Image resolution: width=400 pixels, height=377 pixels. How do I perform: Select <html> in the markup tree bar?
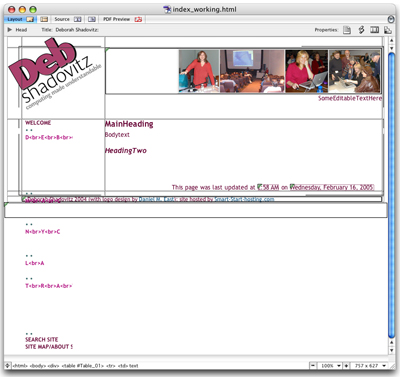(x=20, y=366)
